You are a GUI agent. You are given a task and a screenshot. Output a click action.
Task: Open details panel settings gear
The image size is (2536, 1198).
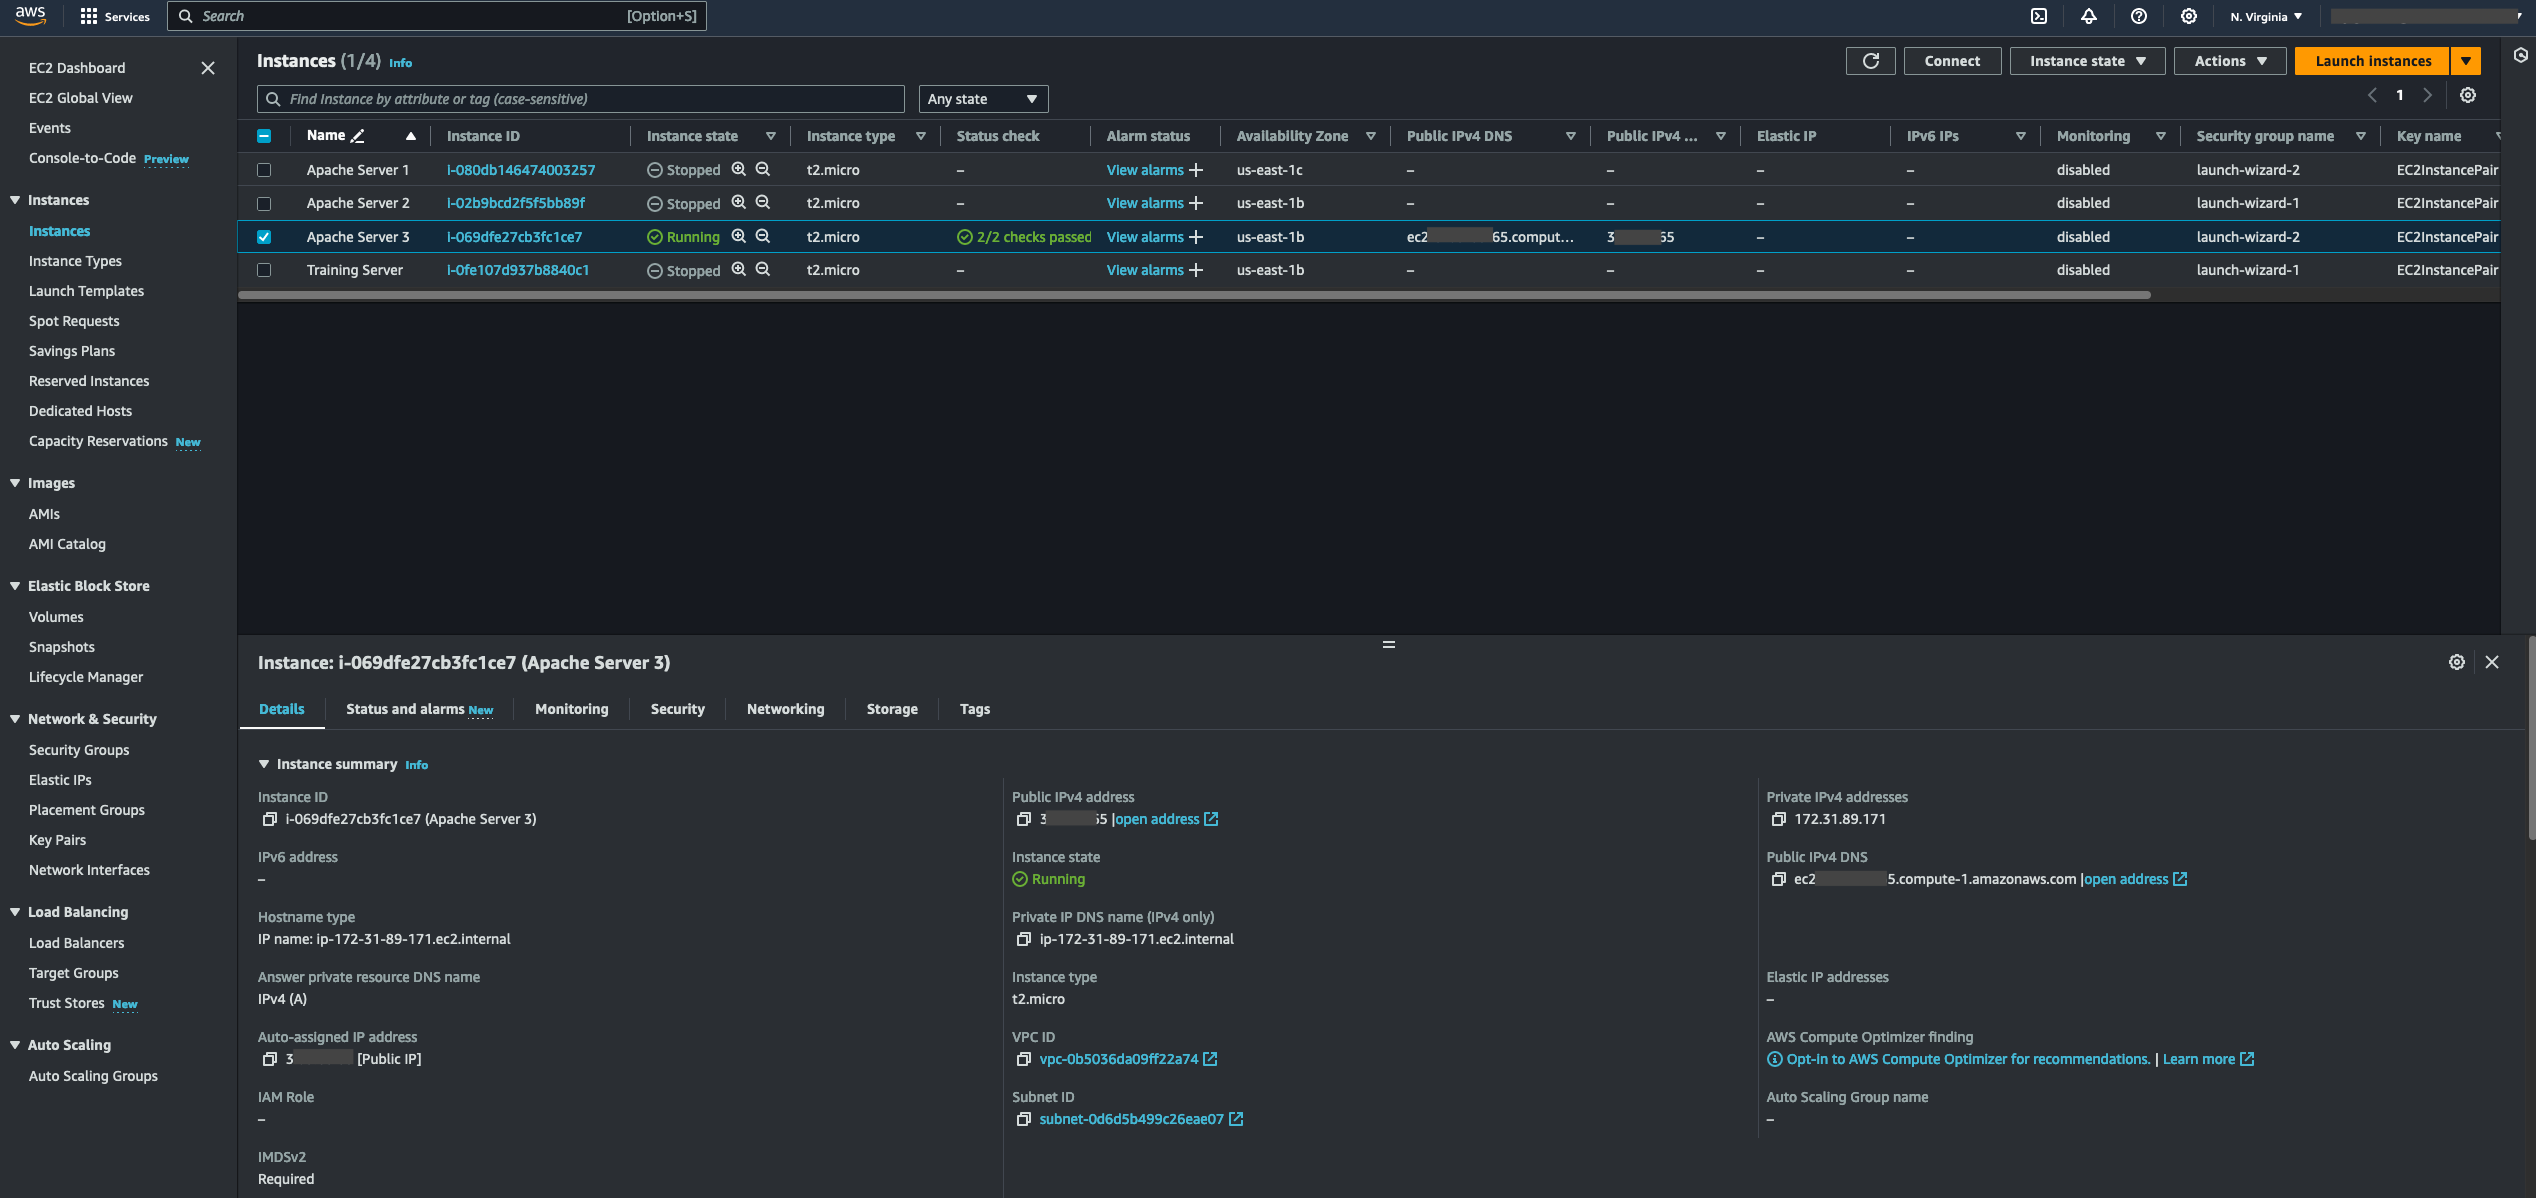pyautogui.click(x=2457, y=662)
